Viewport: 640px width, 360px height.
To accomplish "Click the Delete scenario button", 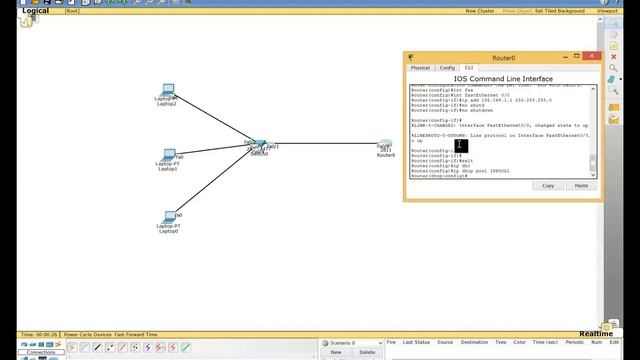I will [367, 352].
